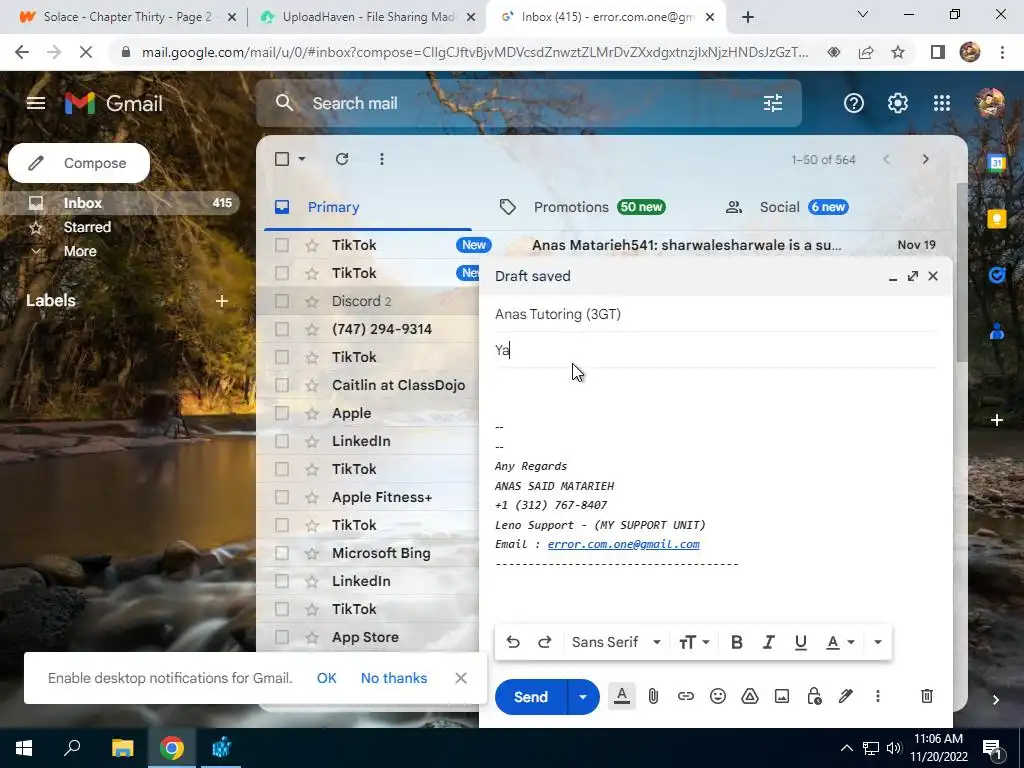Get add-ons plus icon in side panel

[x=997, y=420]
